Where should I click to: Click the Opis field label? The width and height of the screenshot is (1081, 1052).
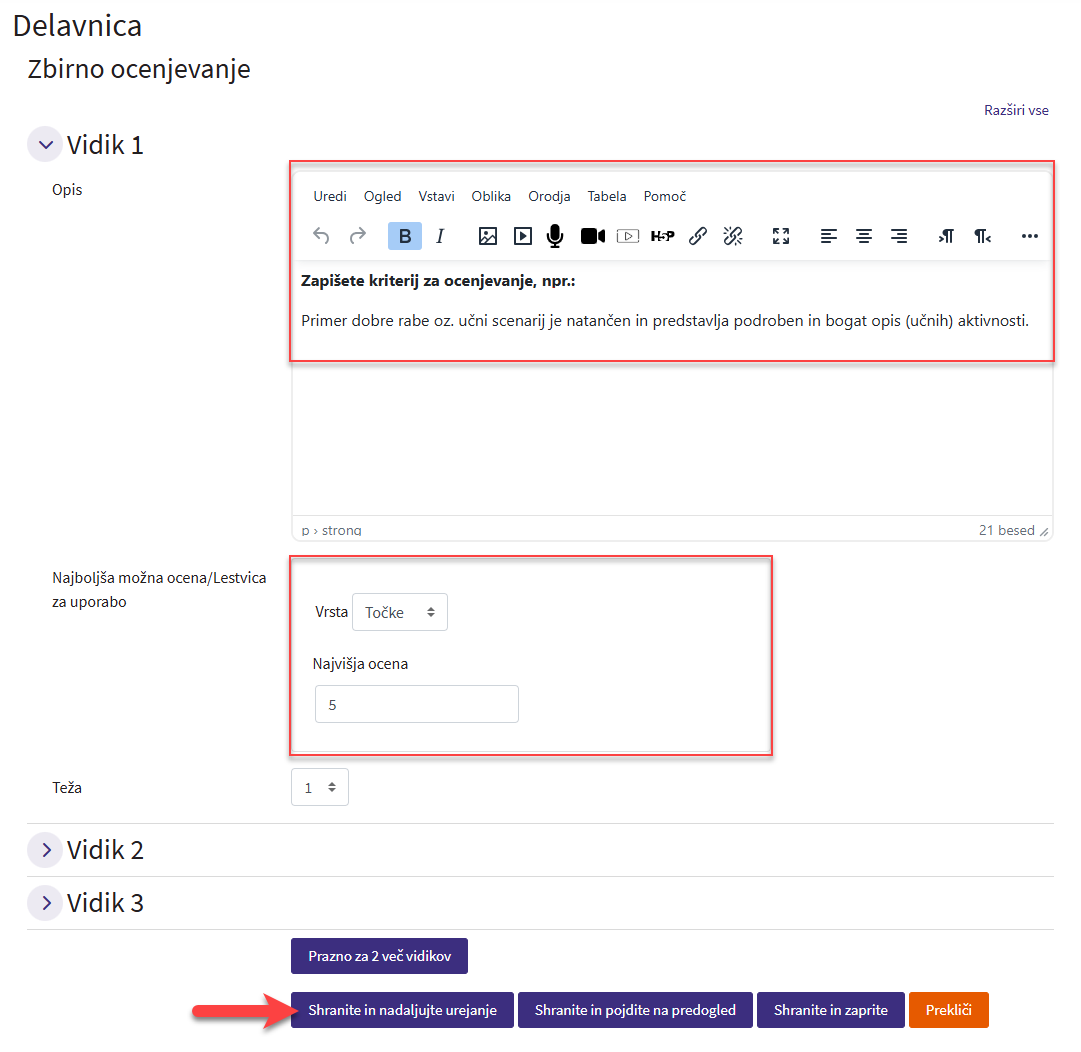click(x=67, y=190)
